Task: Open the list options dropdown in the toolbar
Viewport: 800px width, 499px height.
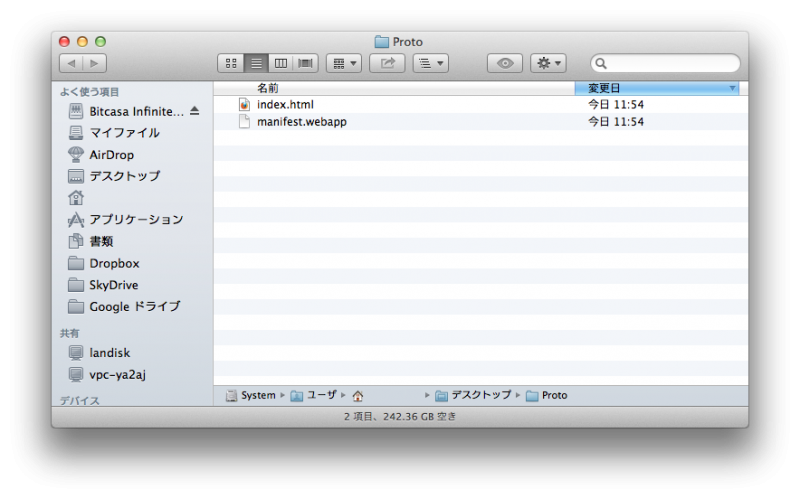Action: (431, 63)
